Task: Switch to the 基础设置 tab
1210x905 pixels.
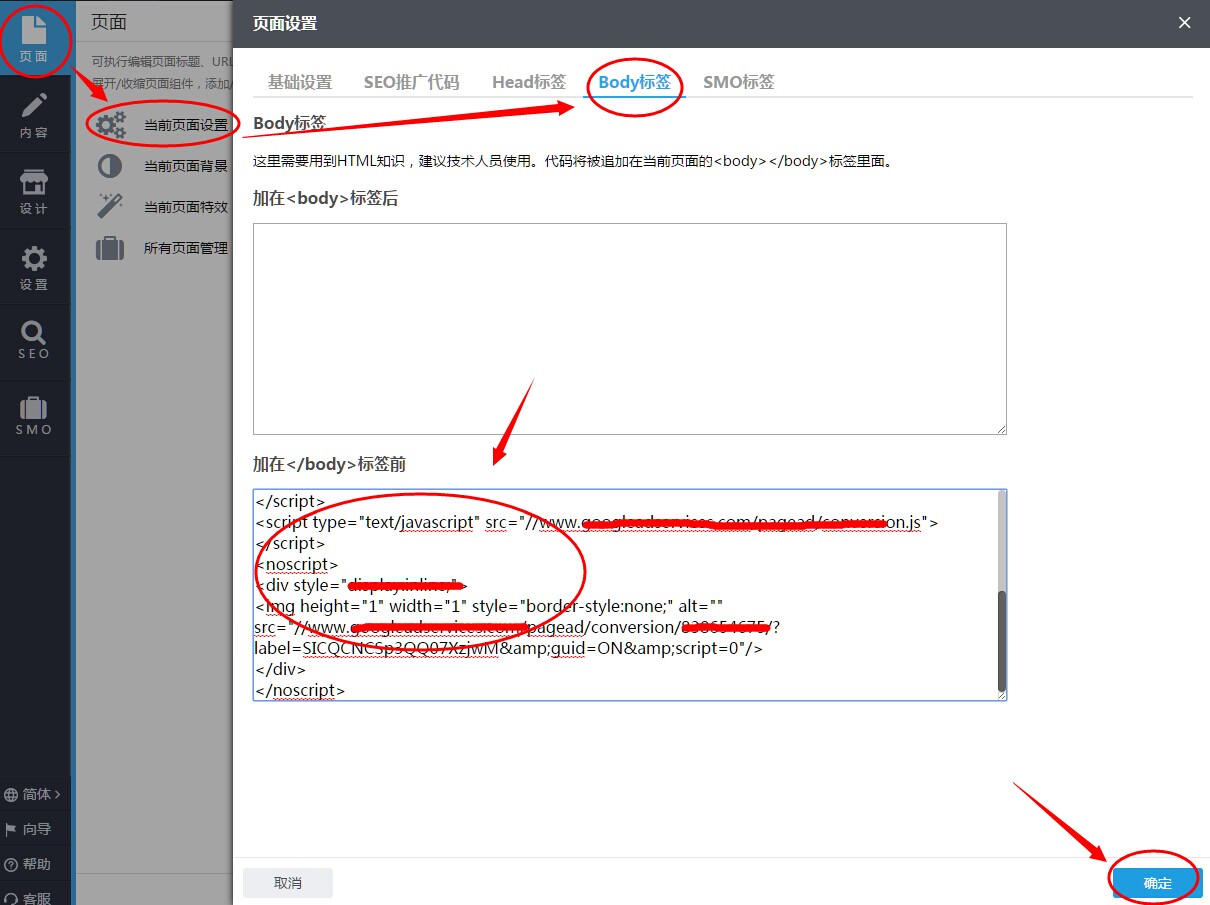Action: pos(299,82)
